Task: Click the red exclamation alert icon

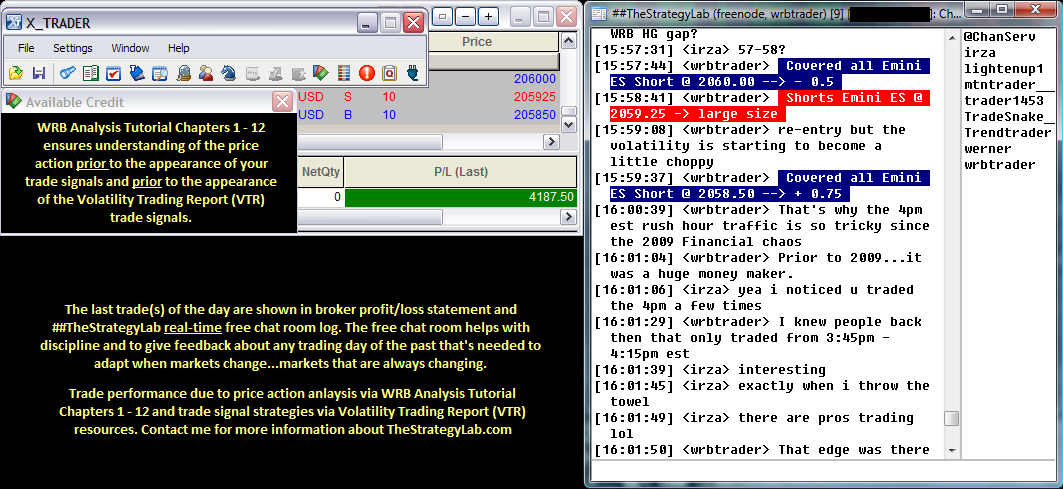Action: [x=366, y=73]
